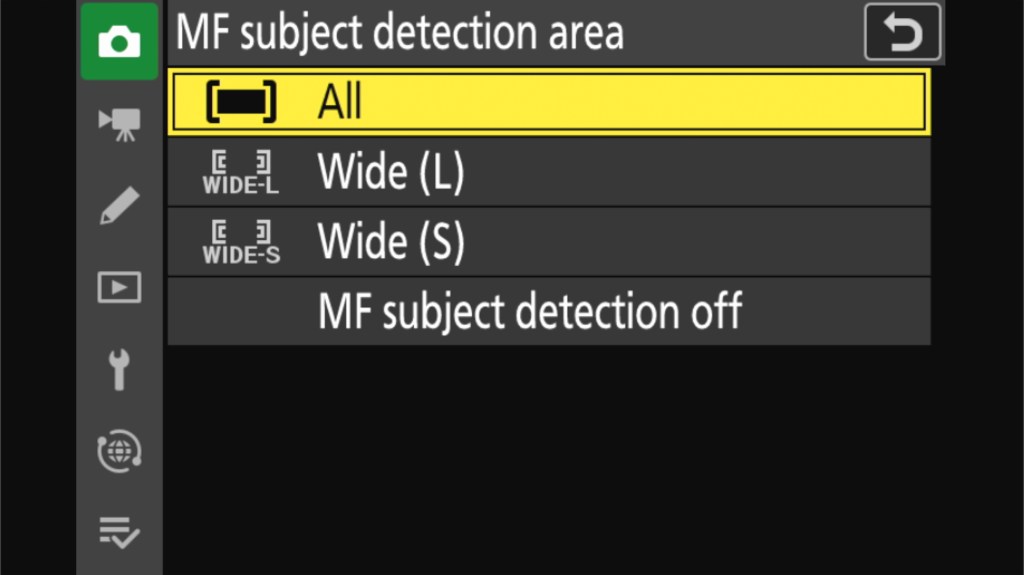1024x575 pixels.
Task: Click the WIDE-S area icon
Action: tap(241, 242)
